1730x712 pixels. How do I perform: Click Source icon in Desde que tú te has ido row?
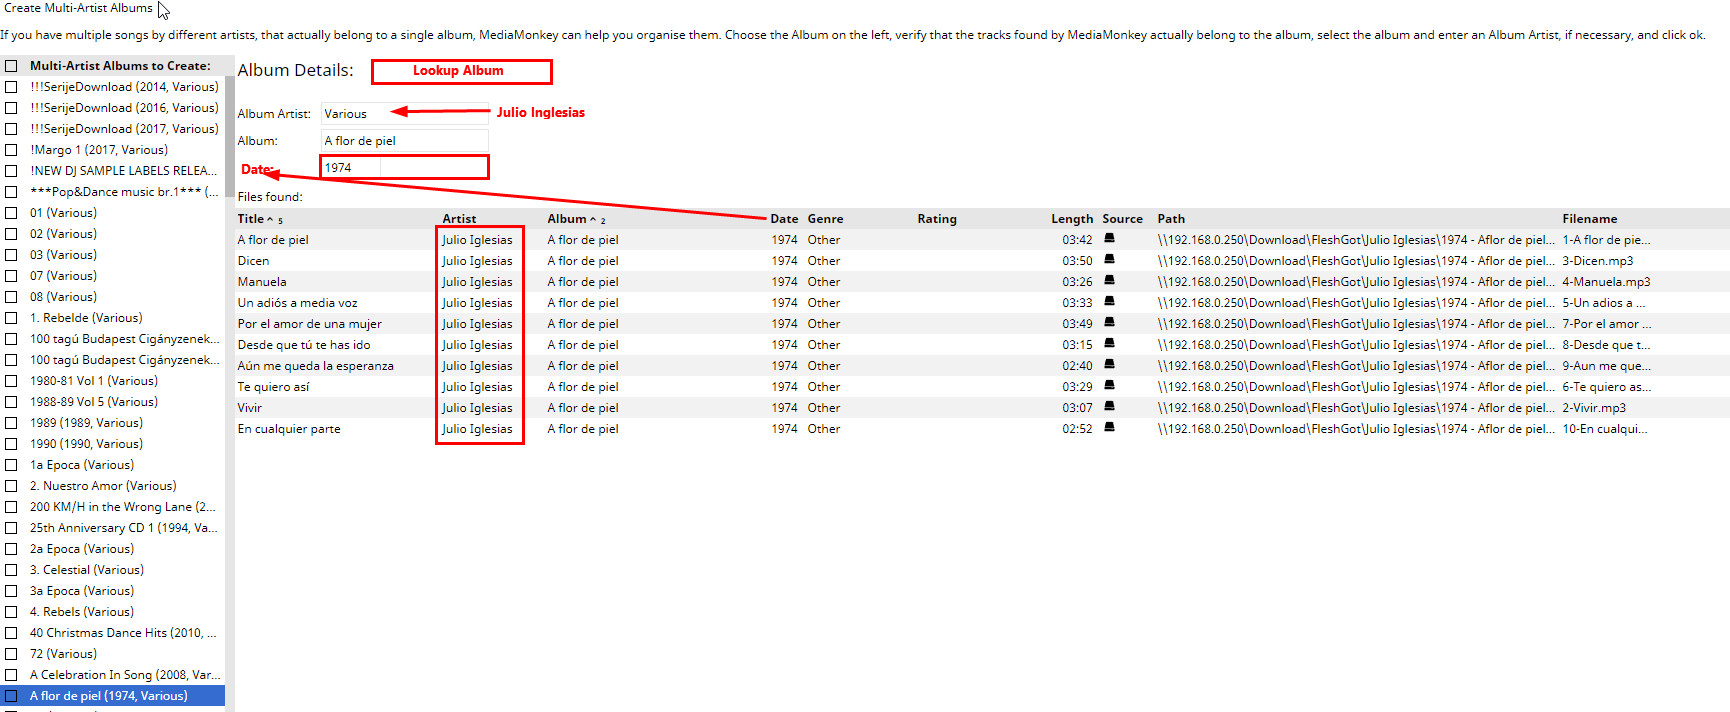1109,344
